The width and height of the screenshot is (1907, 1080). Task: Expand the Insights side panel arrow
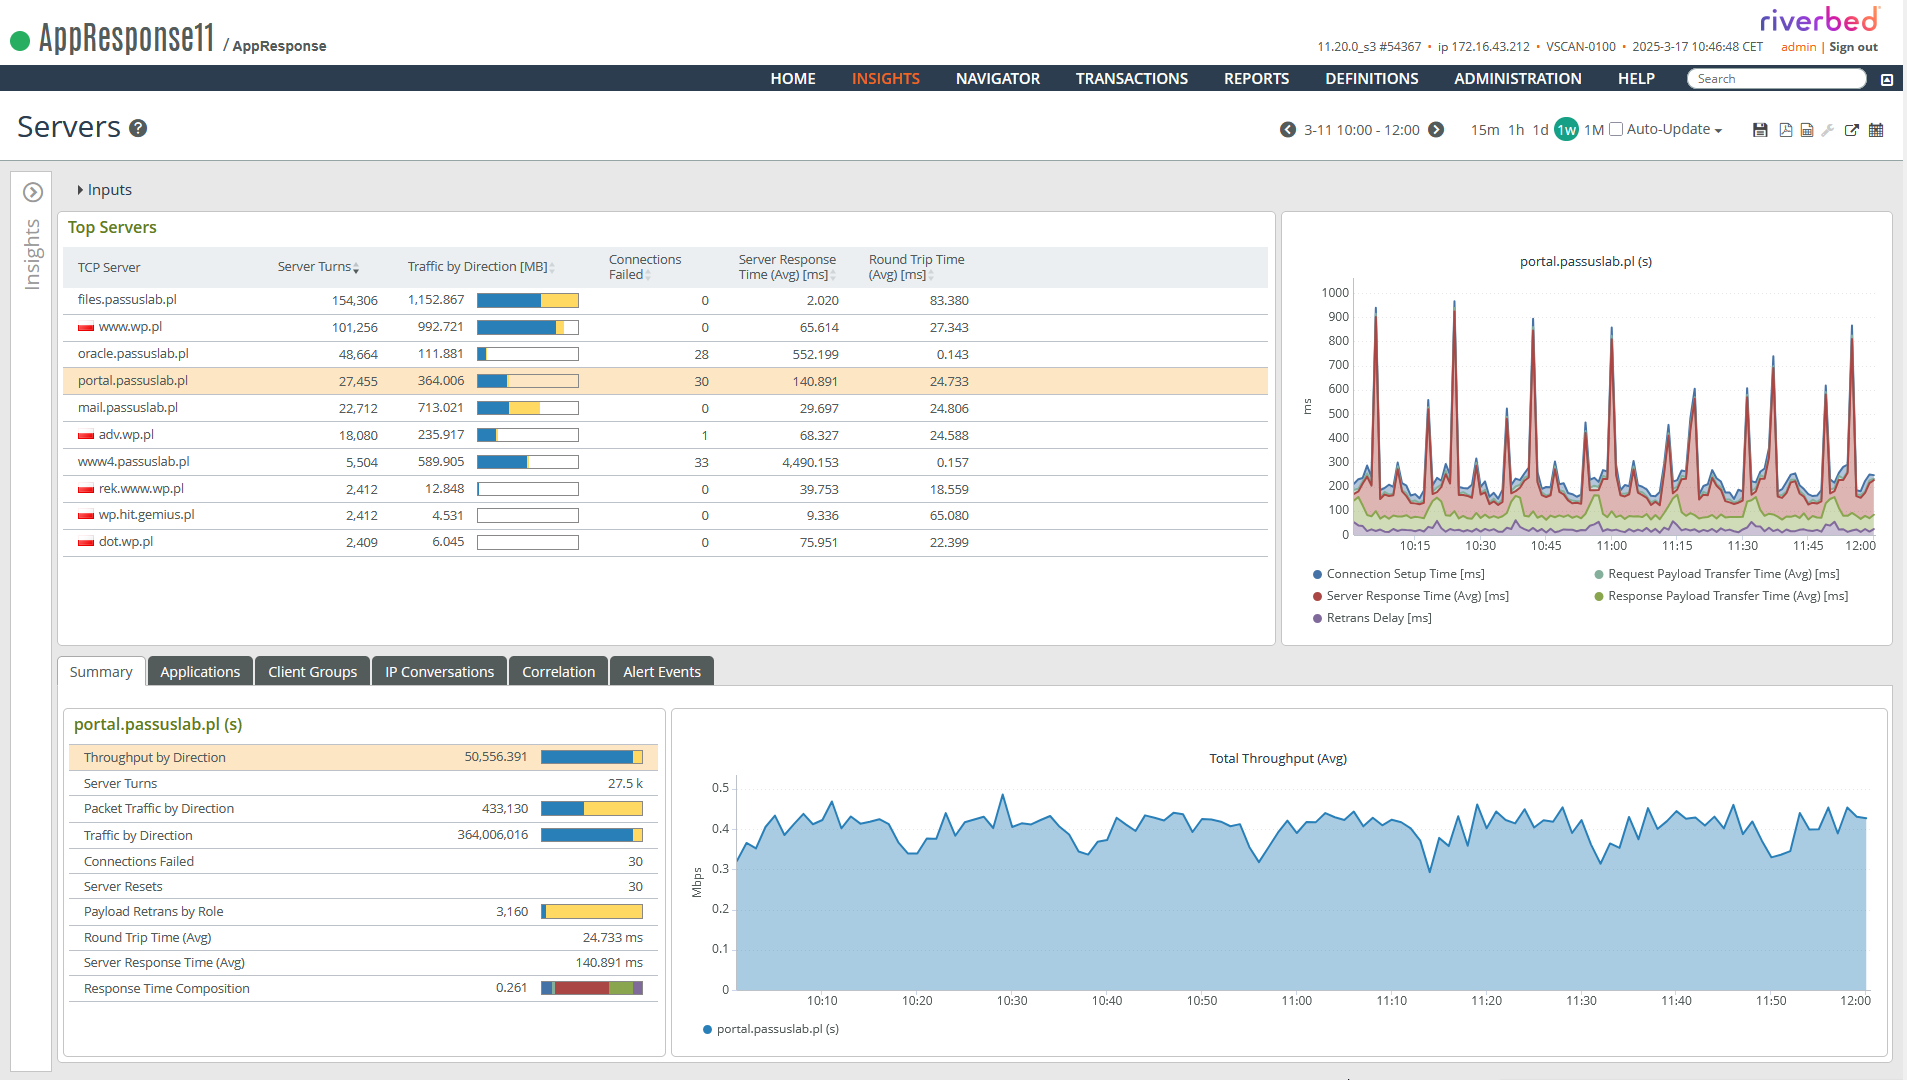tap(33, 192)
